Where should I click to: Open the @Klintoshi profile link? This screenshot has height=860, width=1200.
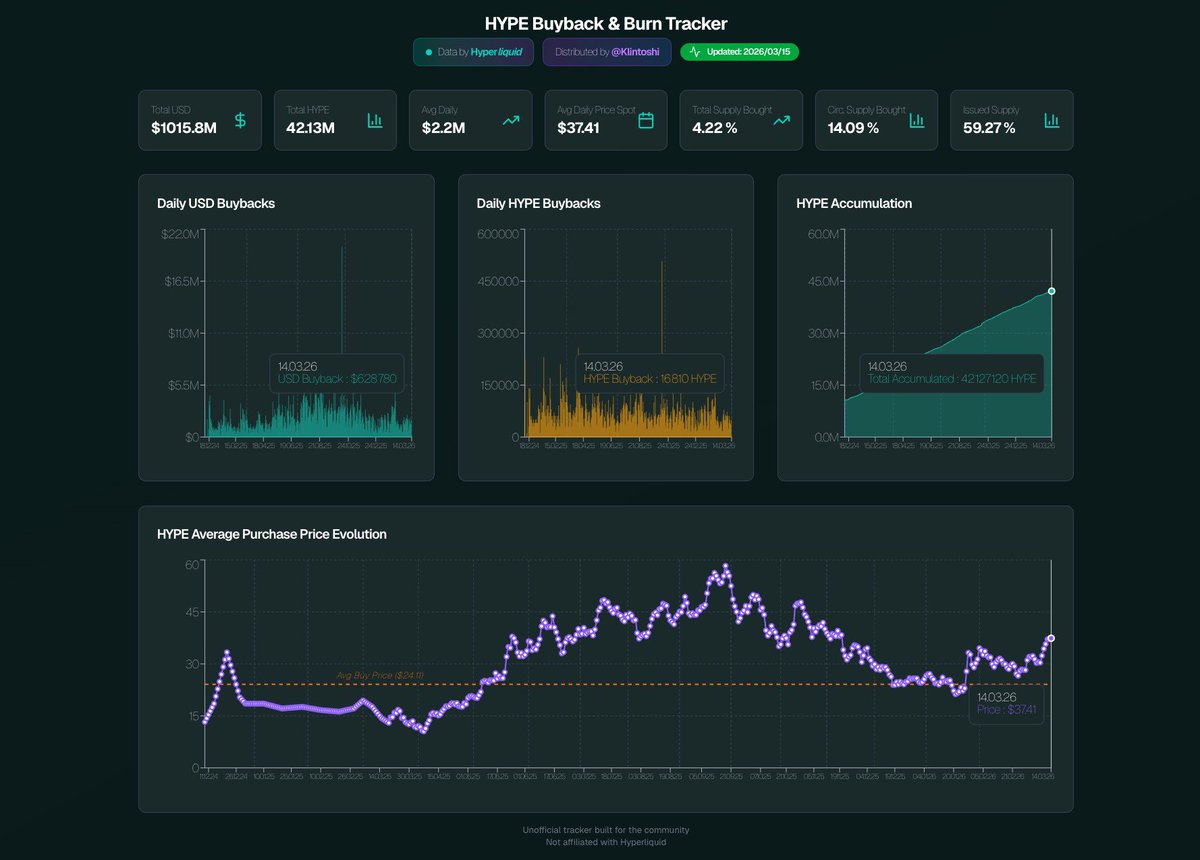tap(635, 52)
